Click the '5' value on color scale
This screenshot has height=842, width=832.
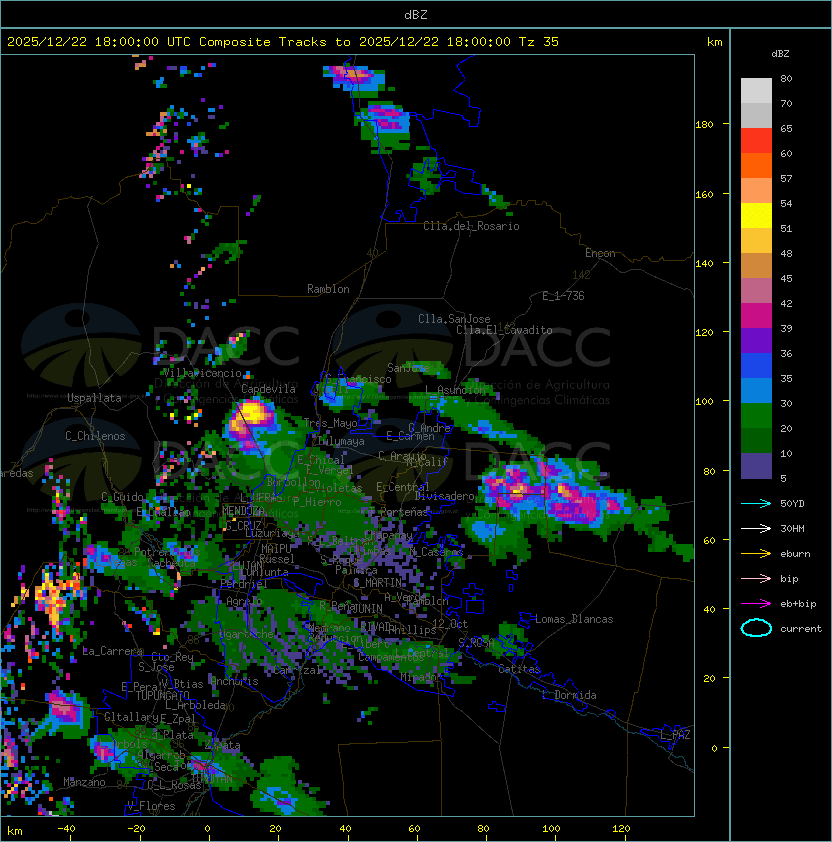pos(783,478)
